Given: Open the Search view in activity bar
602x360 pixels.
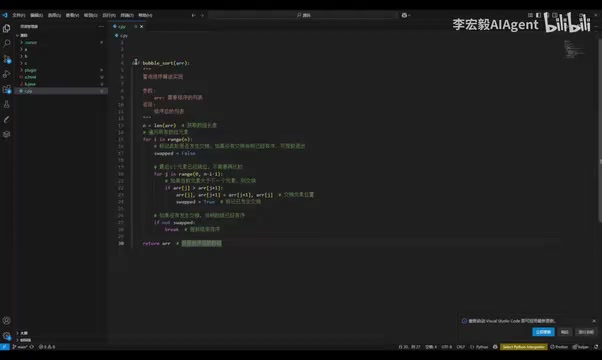Looking at the screenshot, I should click(7, 43).
